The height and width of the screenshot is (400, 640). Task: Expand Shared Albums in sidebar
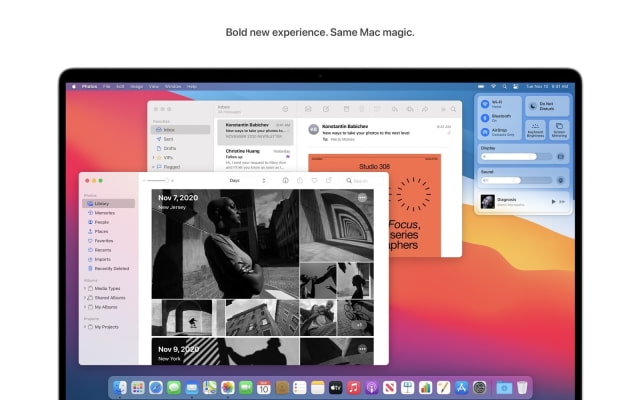[x=85, y=296]
